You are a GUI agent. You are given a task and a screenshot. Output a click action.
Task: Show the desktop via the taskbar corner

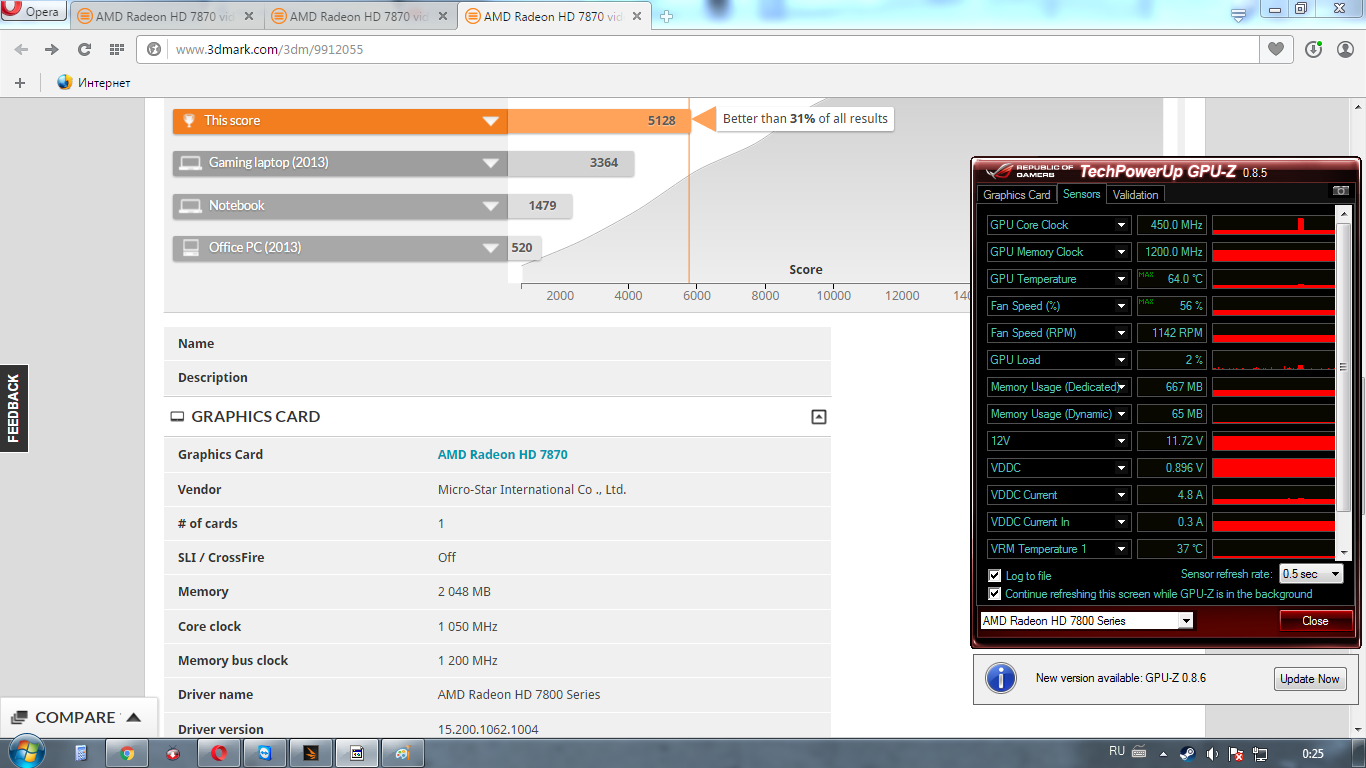[x=1359, y=753]
